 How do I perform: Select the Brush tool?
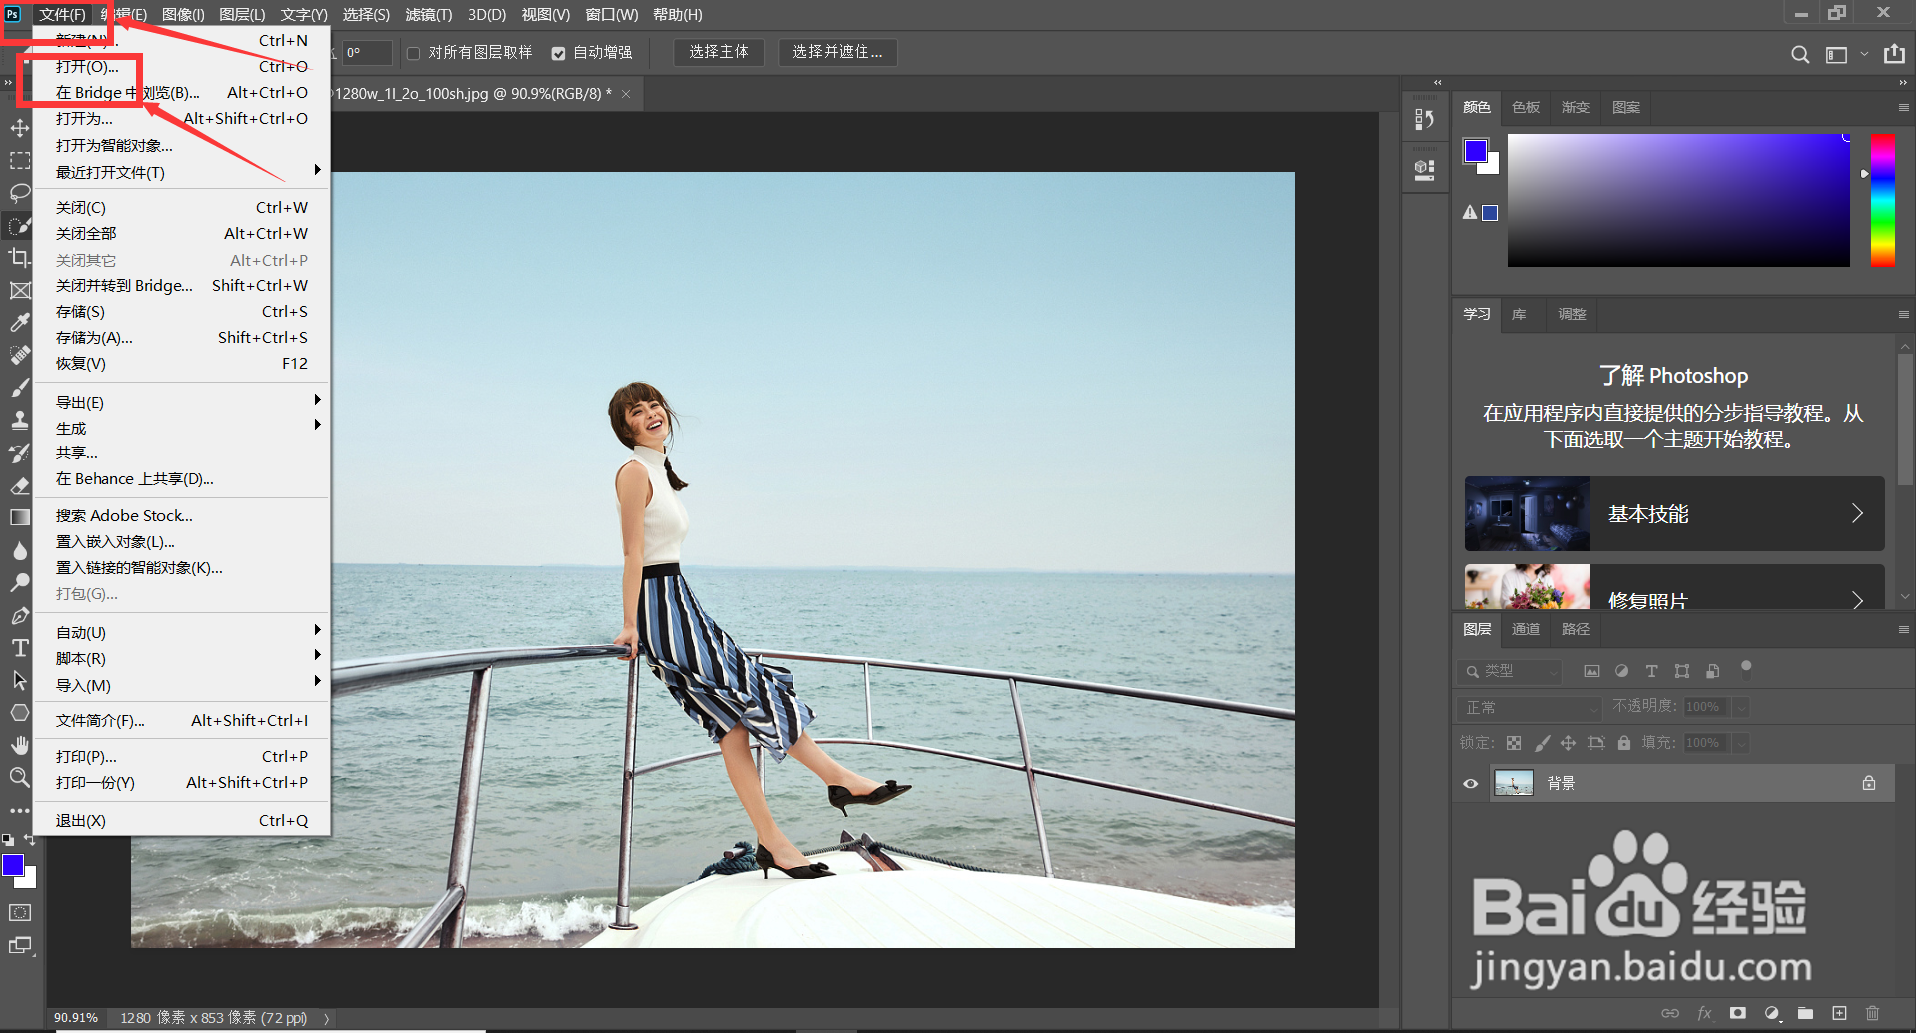click(x=20, y=388)
